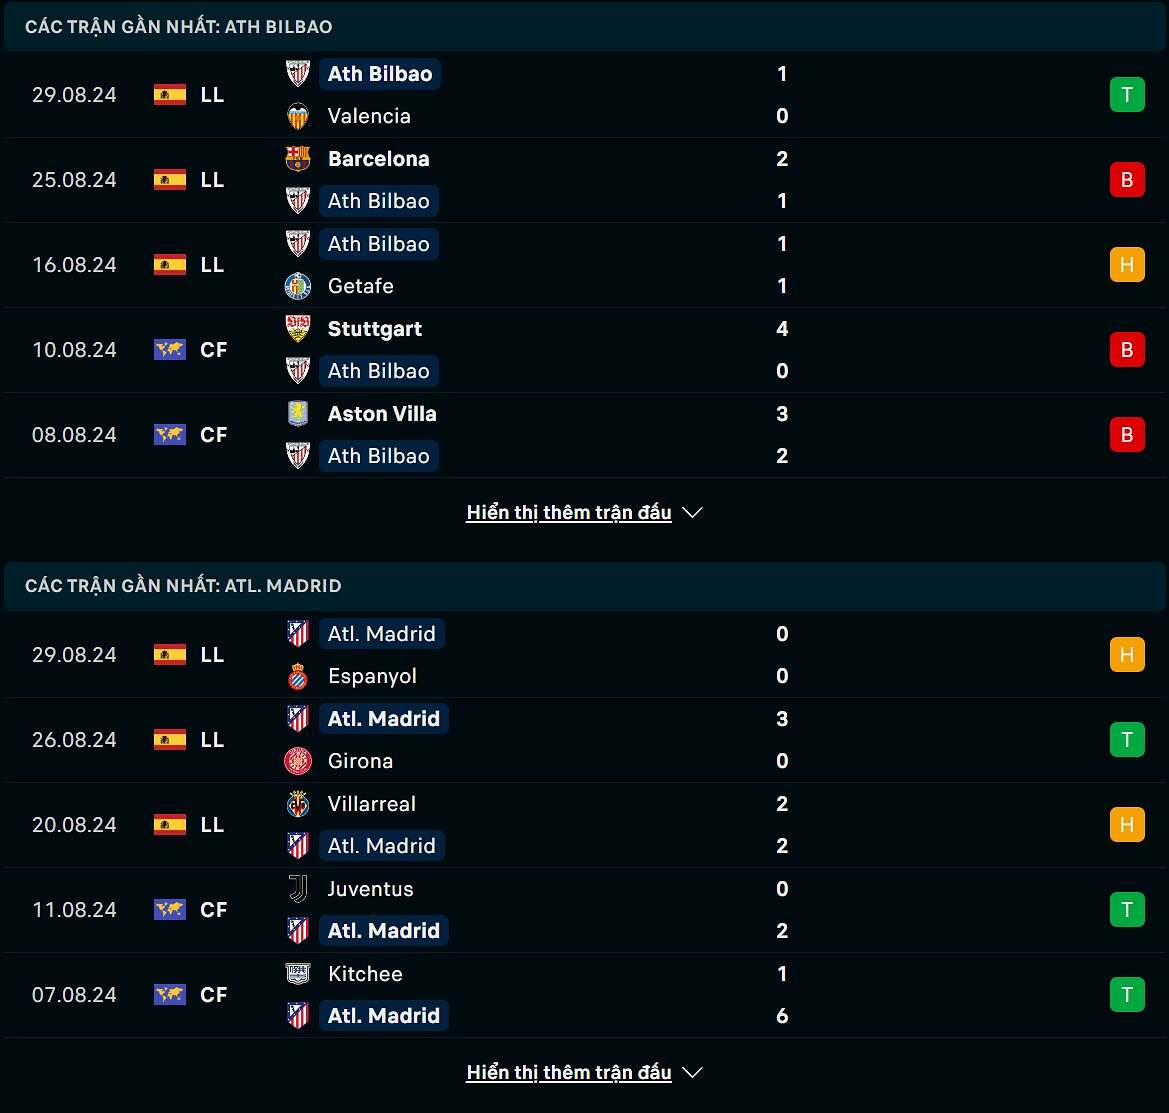1169x1113 pixels.
Task: Click the Barcelona club crest icon
Action: (297, 159)
